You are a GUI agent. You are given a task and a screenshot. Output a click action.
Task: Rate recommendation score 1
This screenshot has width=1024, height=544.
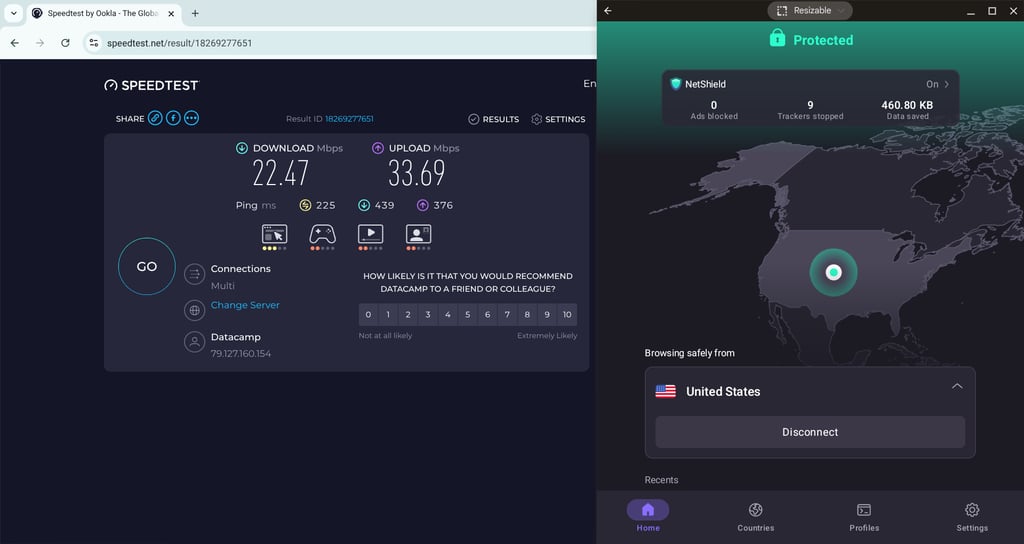388,315
